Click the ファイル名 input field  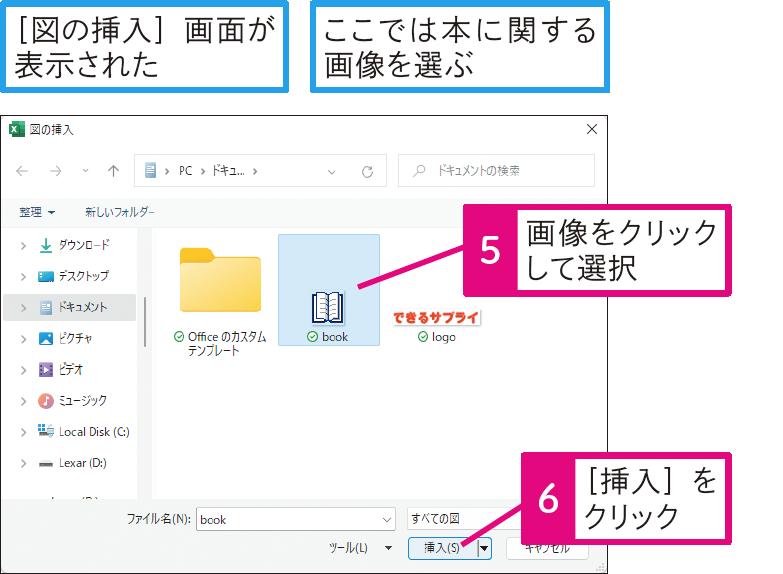point(296,520)
